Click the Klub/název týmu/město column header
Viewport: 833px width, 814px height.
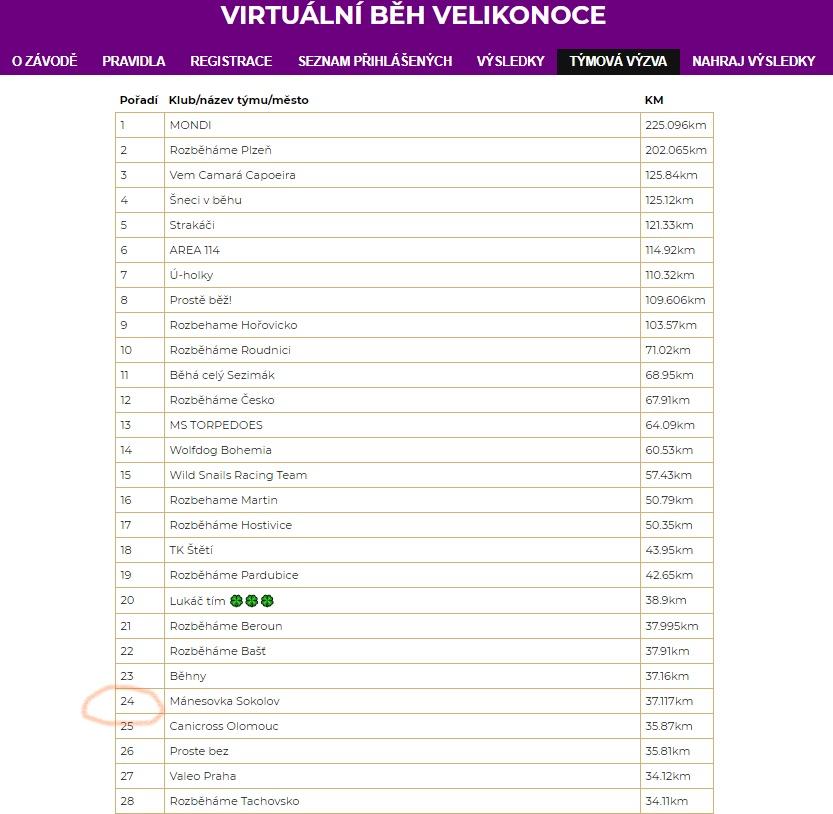point(238,100)
